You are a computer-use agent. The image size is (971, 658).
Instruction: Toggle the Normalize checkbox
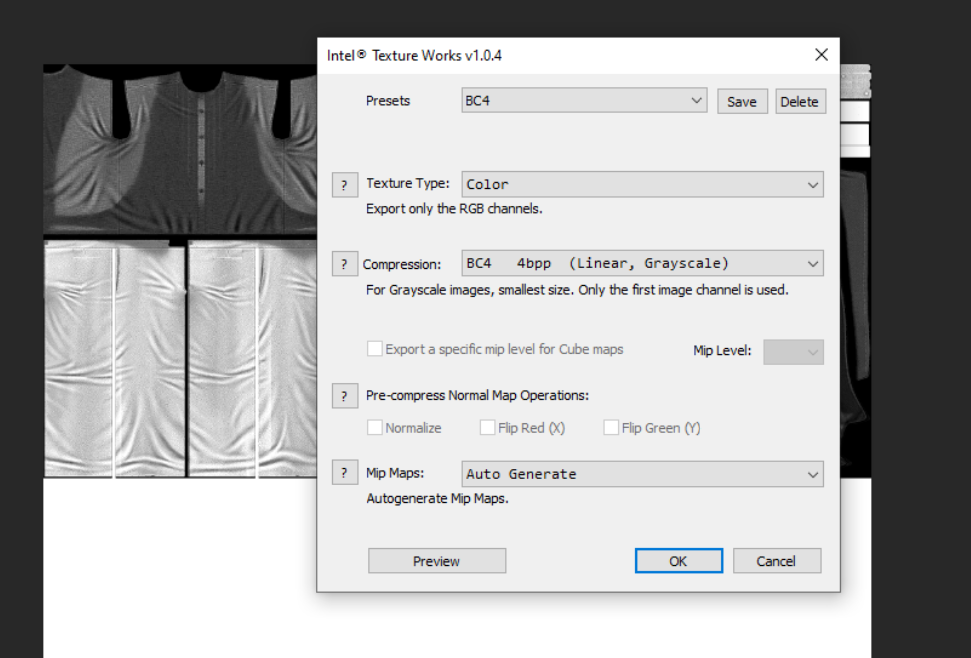tap(375, 427)
